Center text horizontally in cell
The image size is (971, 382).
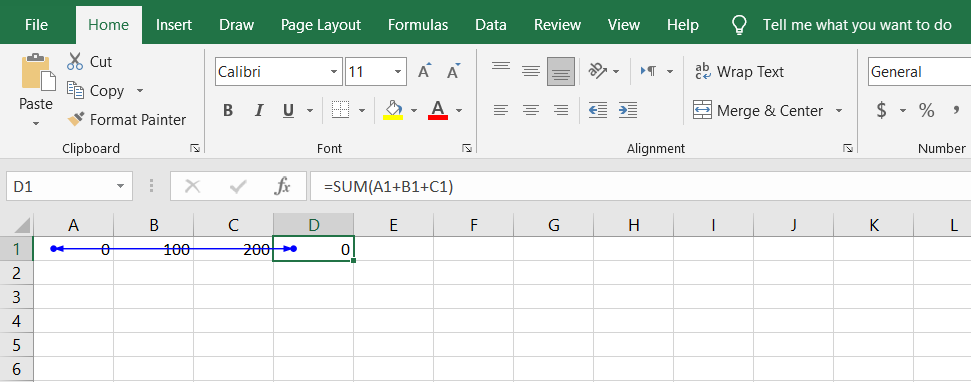(531, 110)
